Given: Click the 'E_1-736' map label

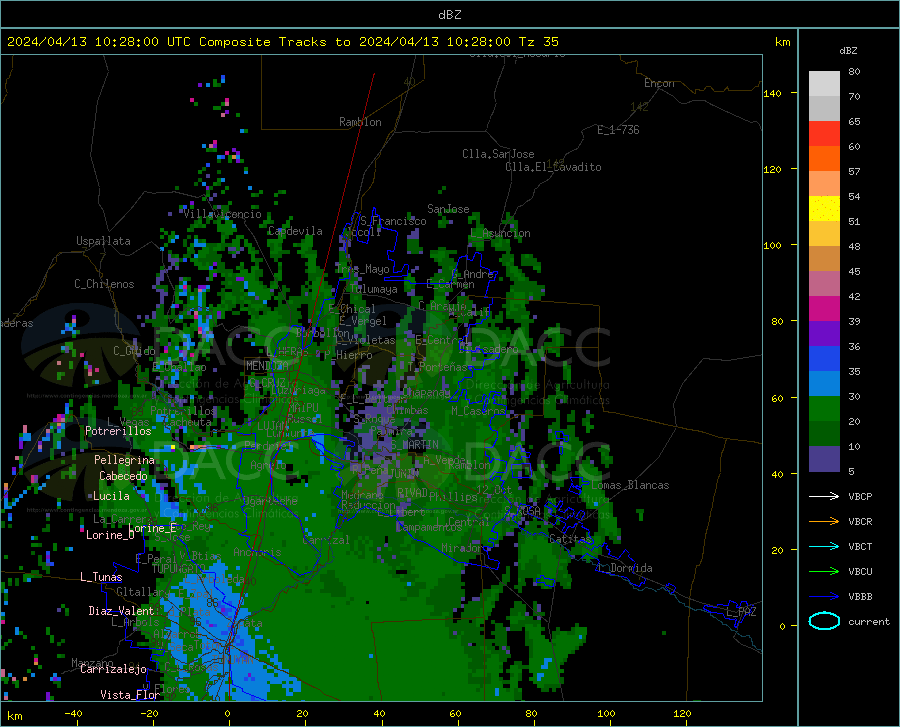Looking at the screenshot, I should click(x=618, y=130).
